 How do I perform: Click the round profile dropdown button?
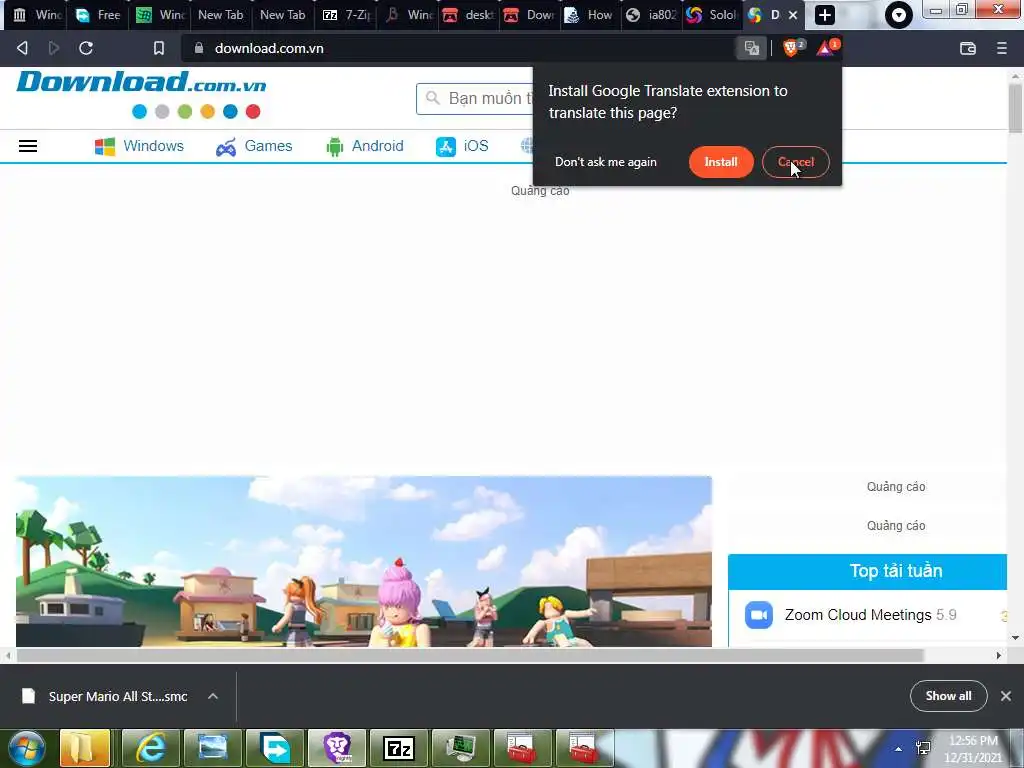coord(899,15)
